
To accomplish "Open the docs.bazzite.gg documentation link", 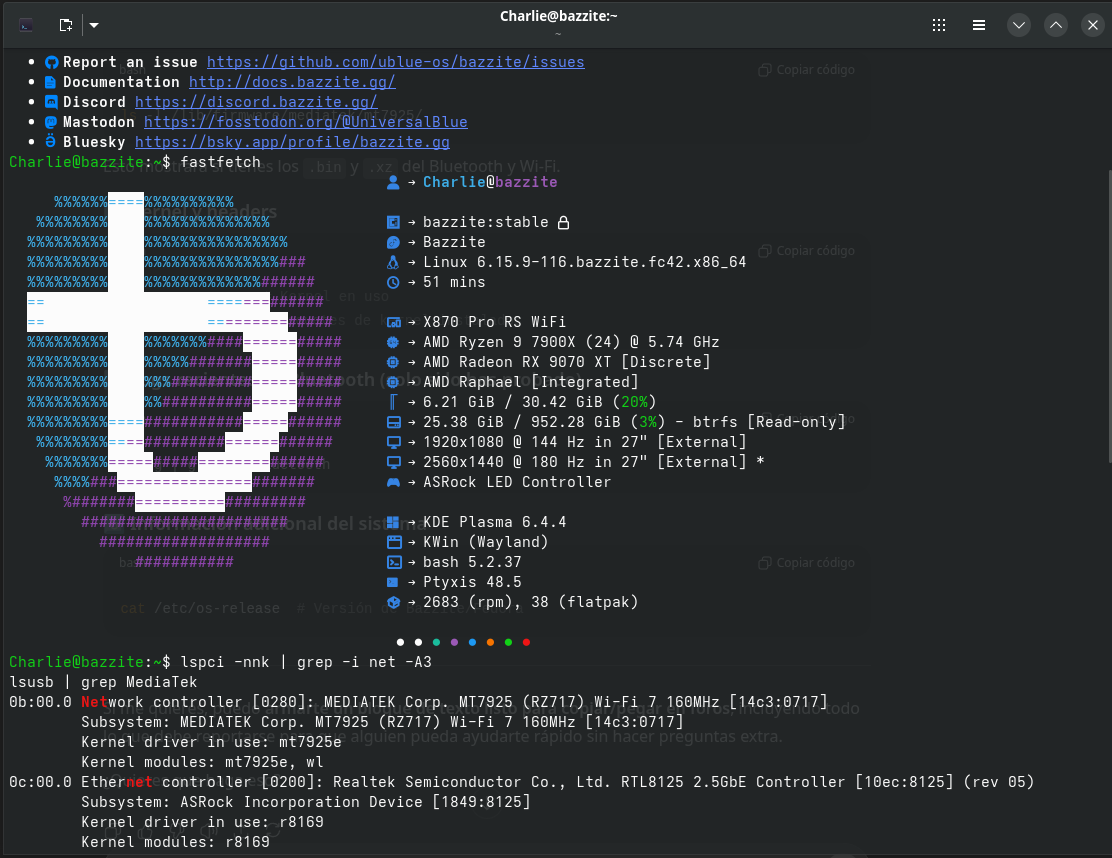I will 292,82.
